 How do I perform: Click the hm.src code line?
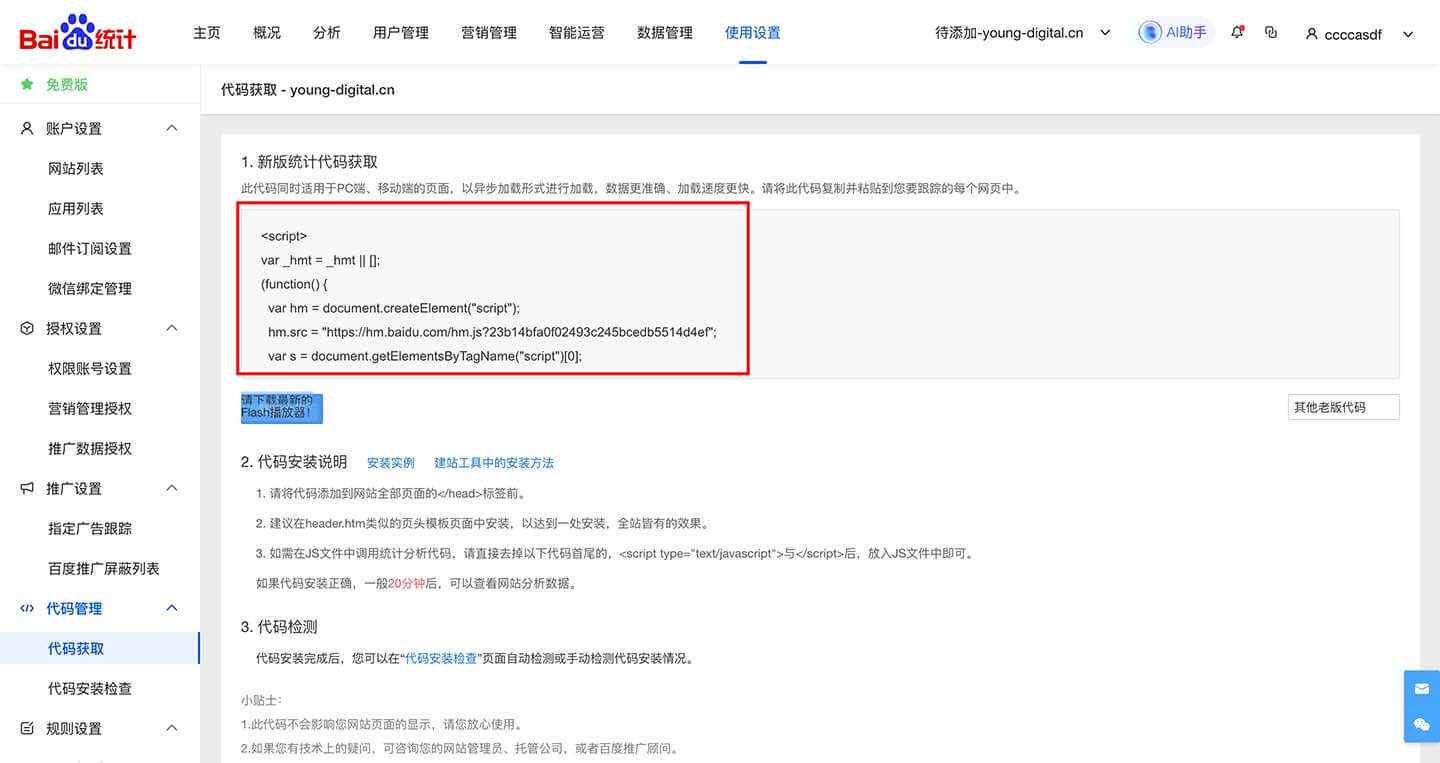click(492, 332)
